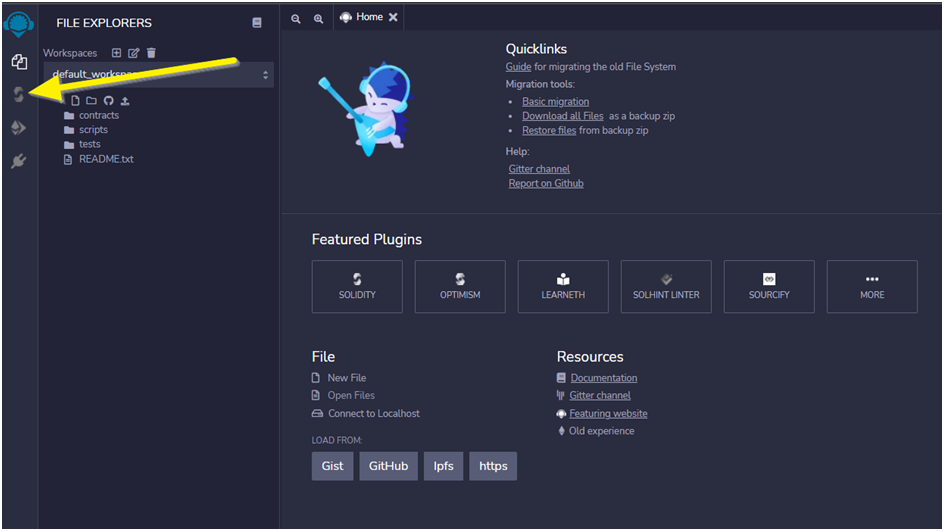Open the Help Gitter channel link
The height and width of the screenshot is (531, 944).
(x=539, y=169)
